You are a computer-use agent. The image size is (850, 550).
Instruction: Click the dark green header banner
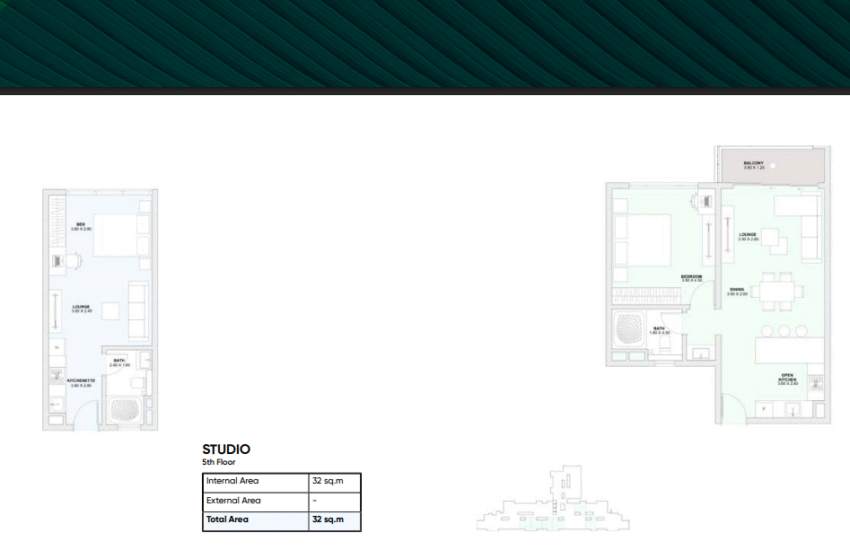click(x=425, y=45)
